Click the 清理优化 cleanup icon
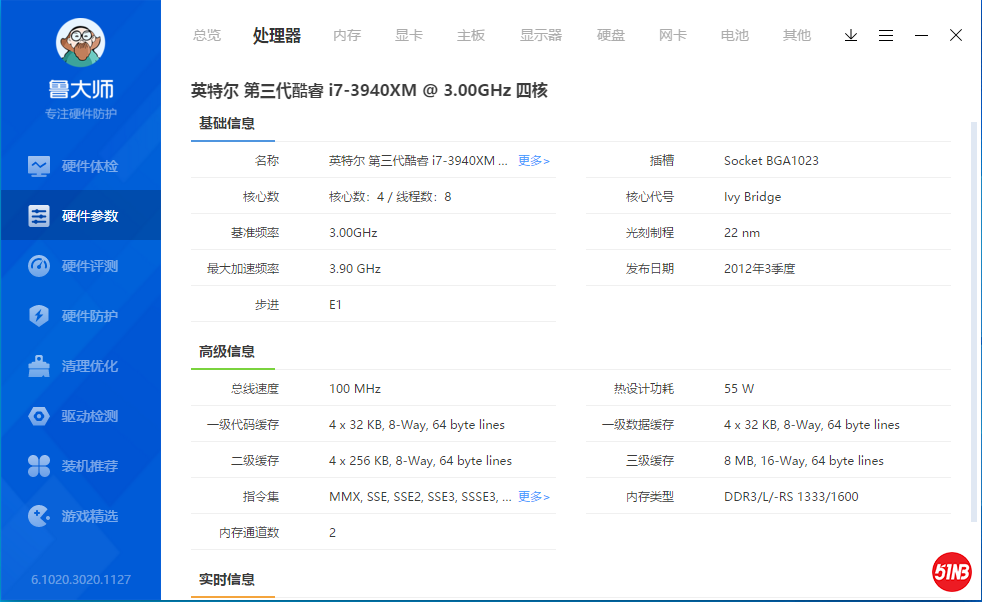This screenshot has height=602, width=982. click(39, 366)
